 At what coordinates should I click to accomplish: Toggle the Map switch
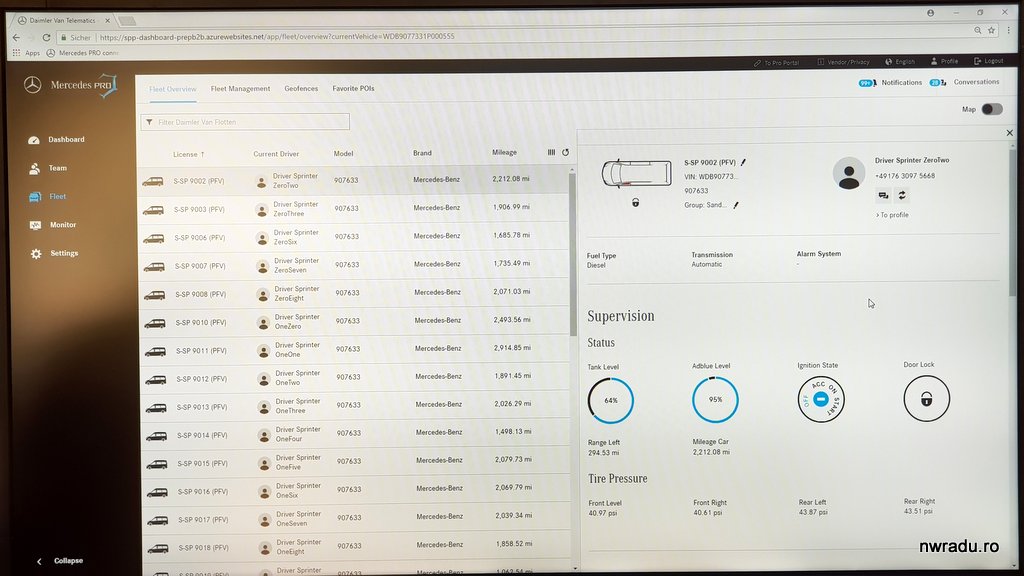point(992,109)
